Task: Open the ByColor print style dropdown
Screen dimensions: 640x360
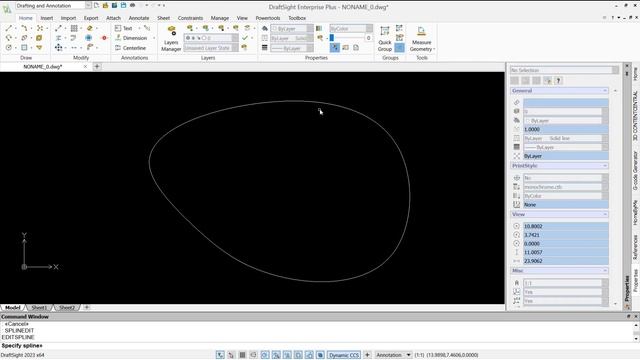Action: click(351, 29)
